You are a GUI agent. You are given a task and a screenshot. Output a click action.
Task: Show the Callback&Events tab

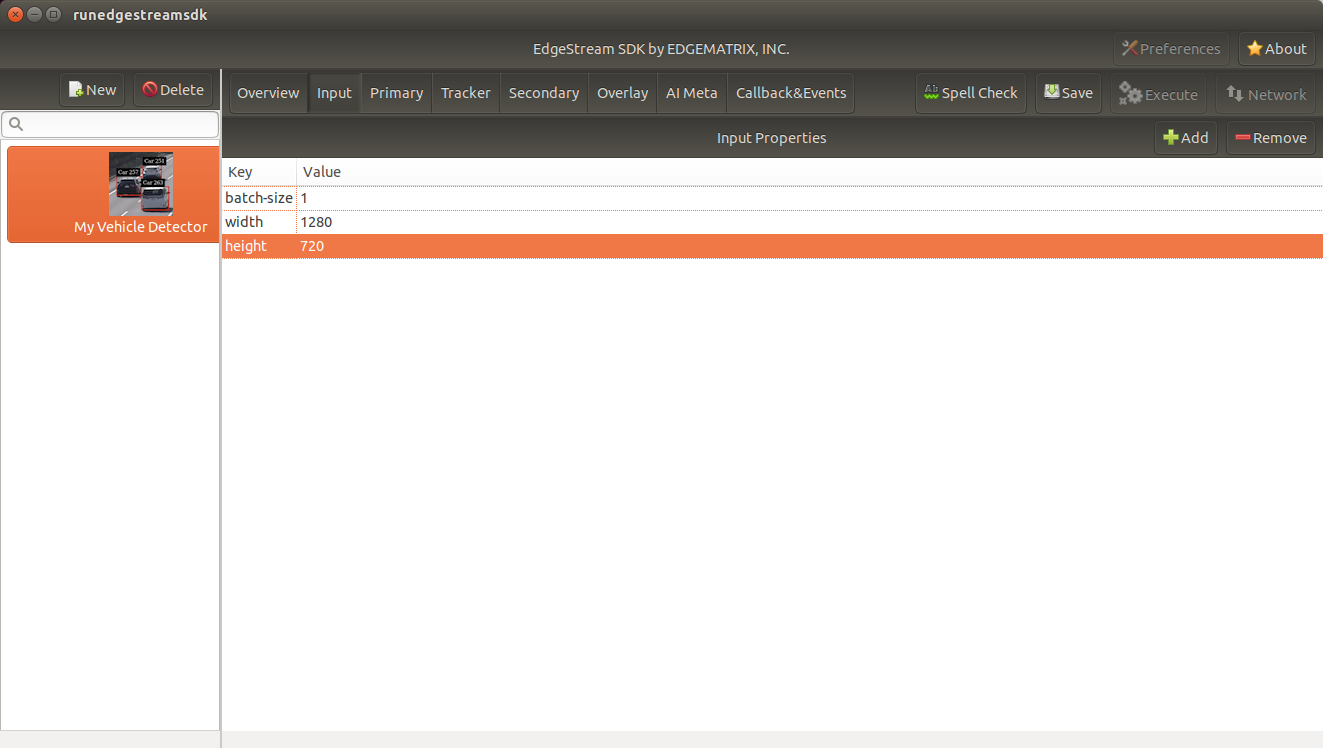pos(791,93)
